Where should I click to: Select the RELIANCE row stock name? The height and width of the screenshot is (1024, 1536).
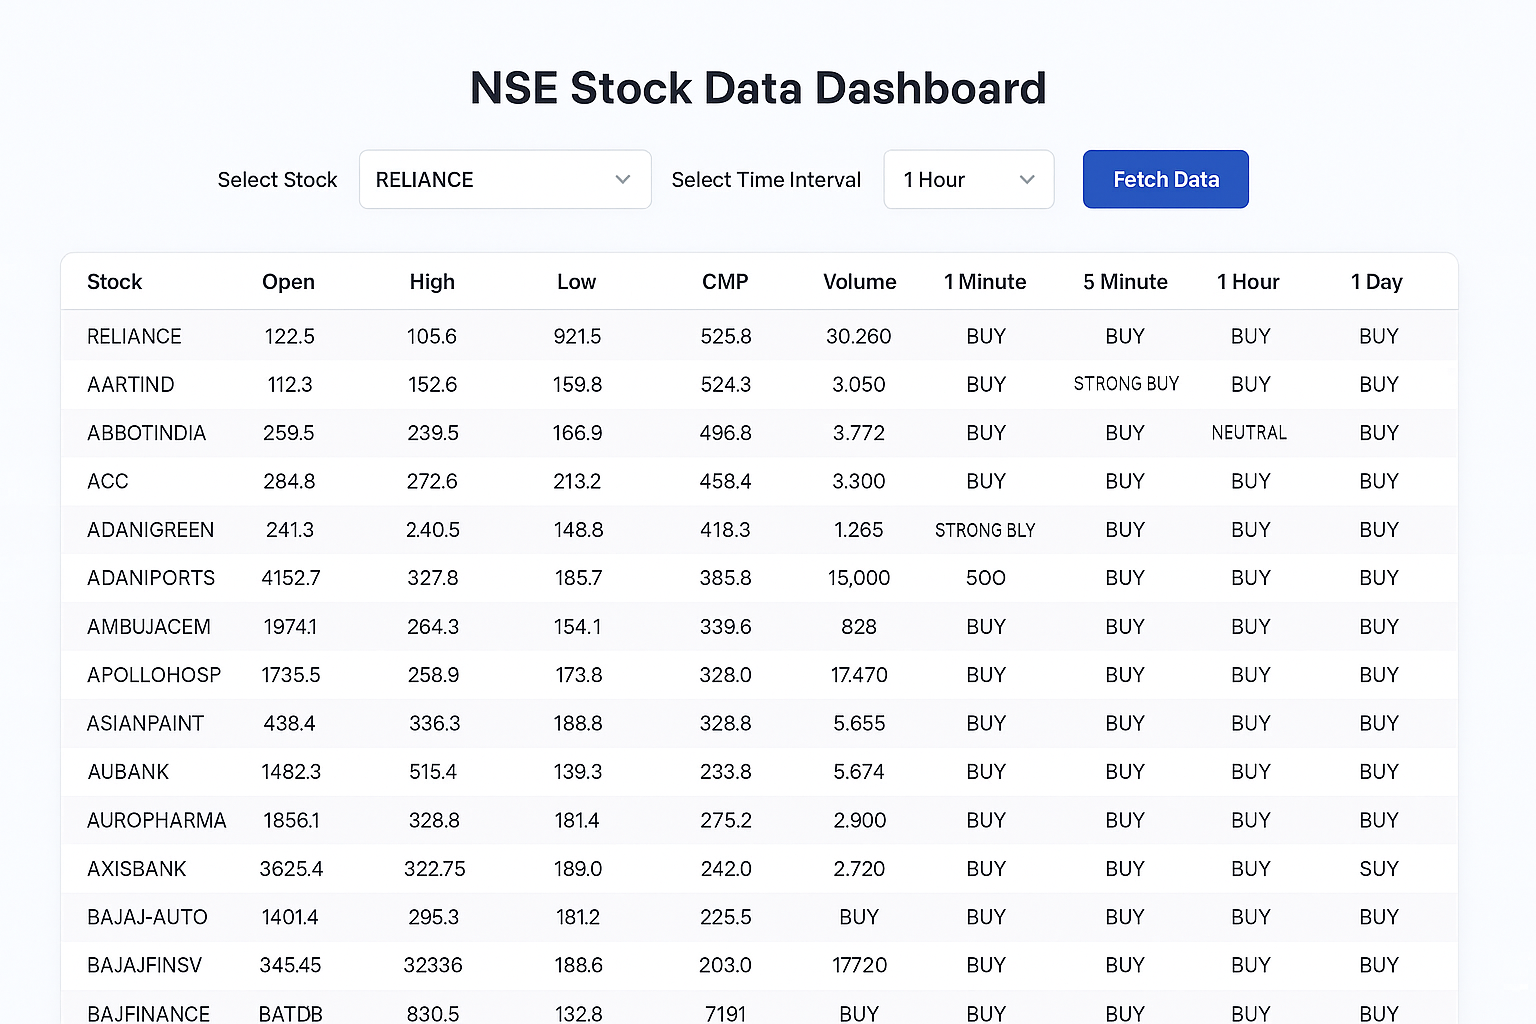[134, 336]
